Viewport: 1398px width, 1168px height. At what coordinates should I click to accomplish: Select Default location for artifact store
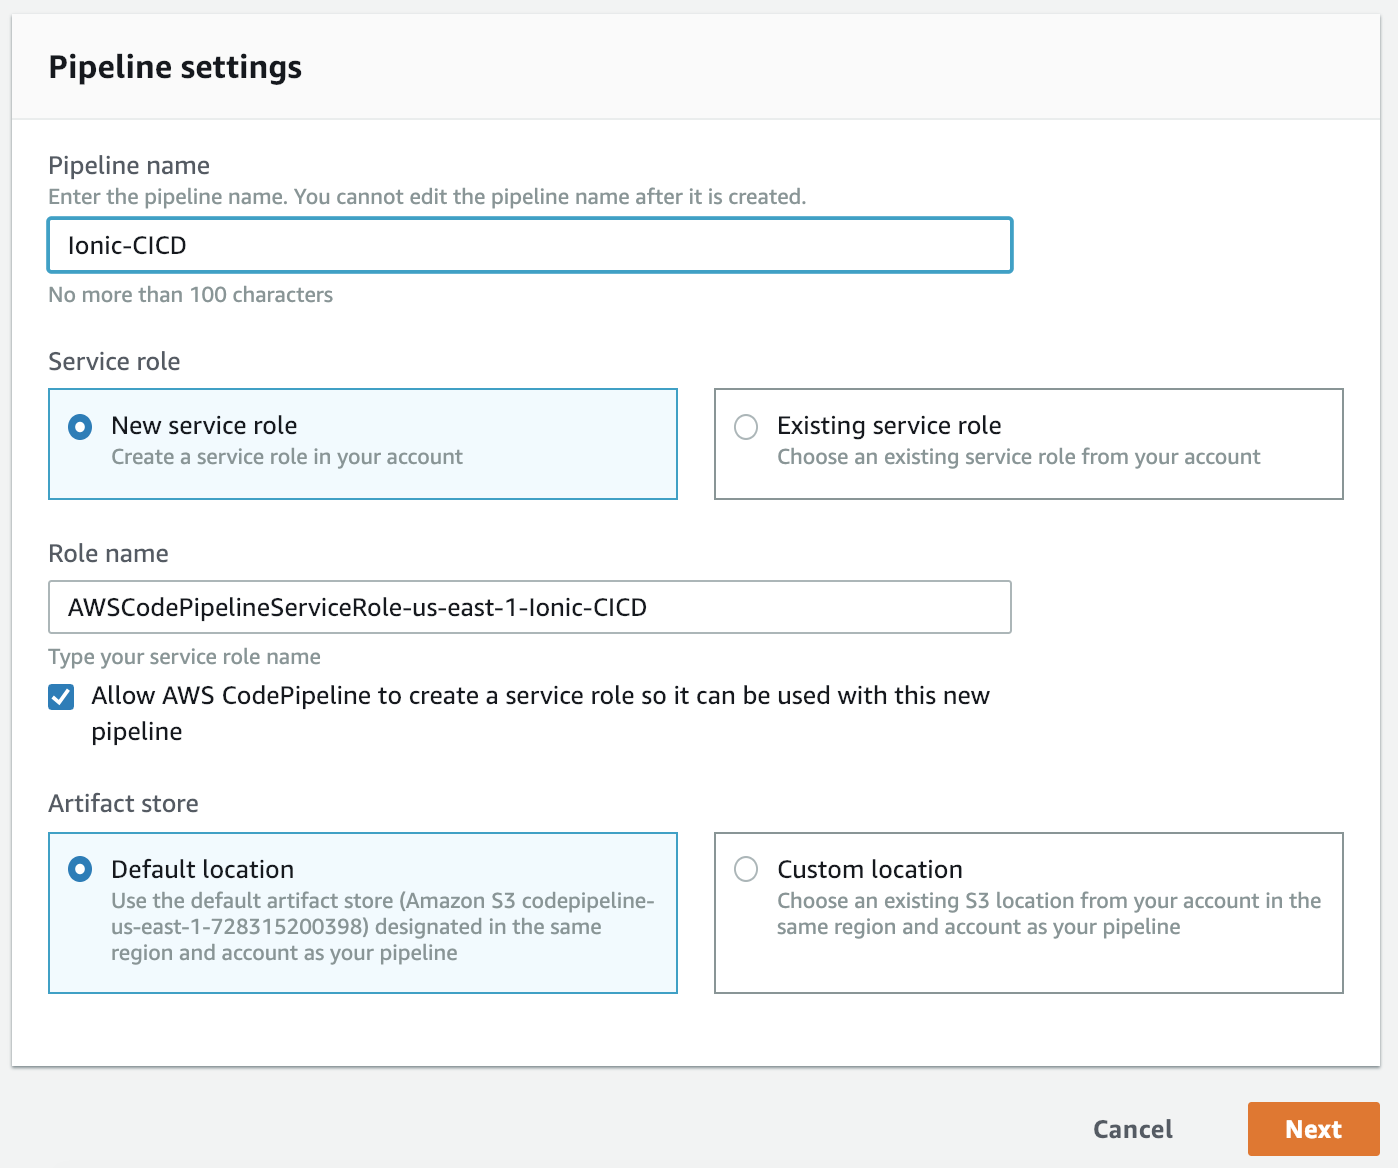coord(80,869)
